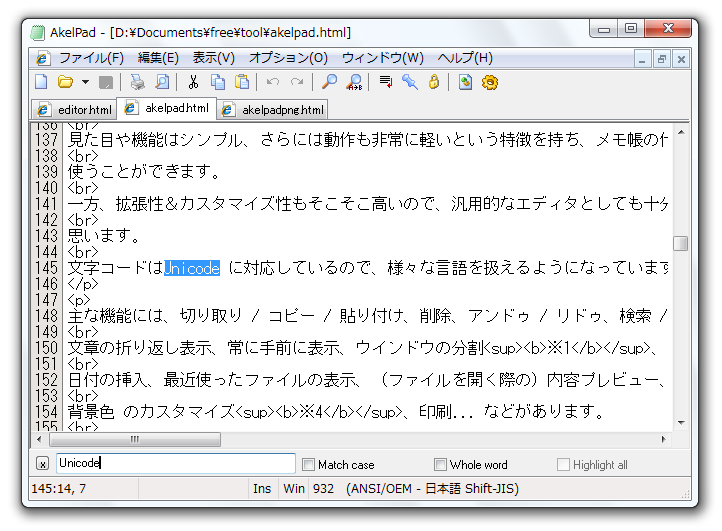Image resolution: width=722 pixels, height=531 pixels.
Task: Click the codepage 932 (ANSI/OEM - 日本語 Shift-JIS) status
Action: pos(416,489)
